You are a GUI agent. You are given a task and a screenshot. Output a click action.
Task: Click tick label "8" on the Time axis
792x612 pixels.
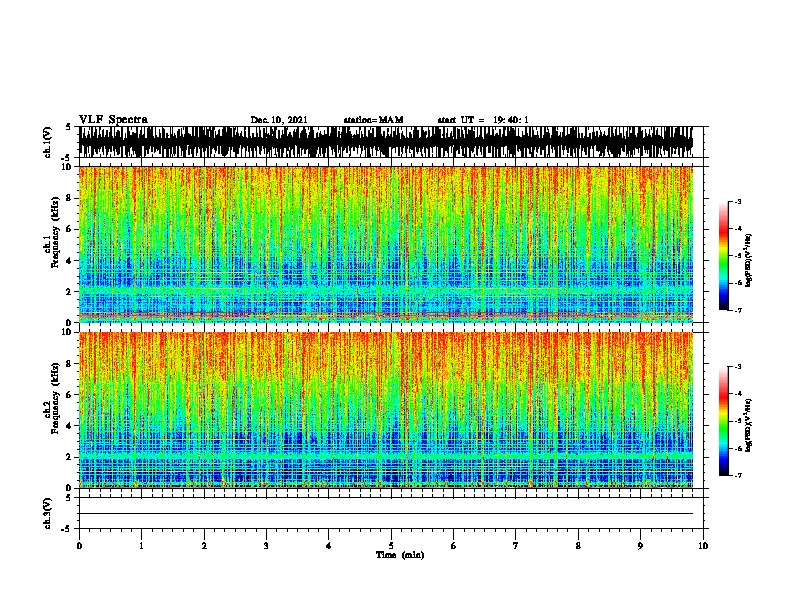click(x=578, y=546)
